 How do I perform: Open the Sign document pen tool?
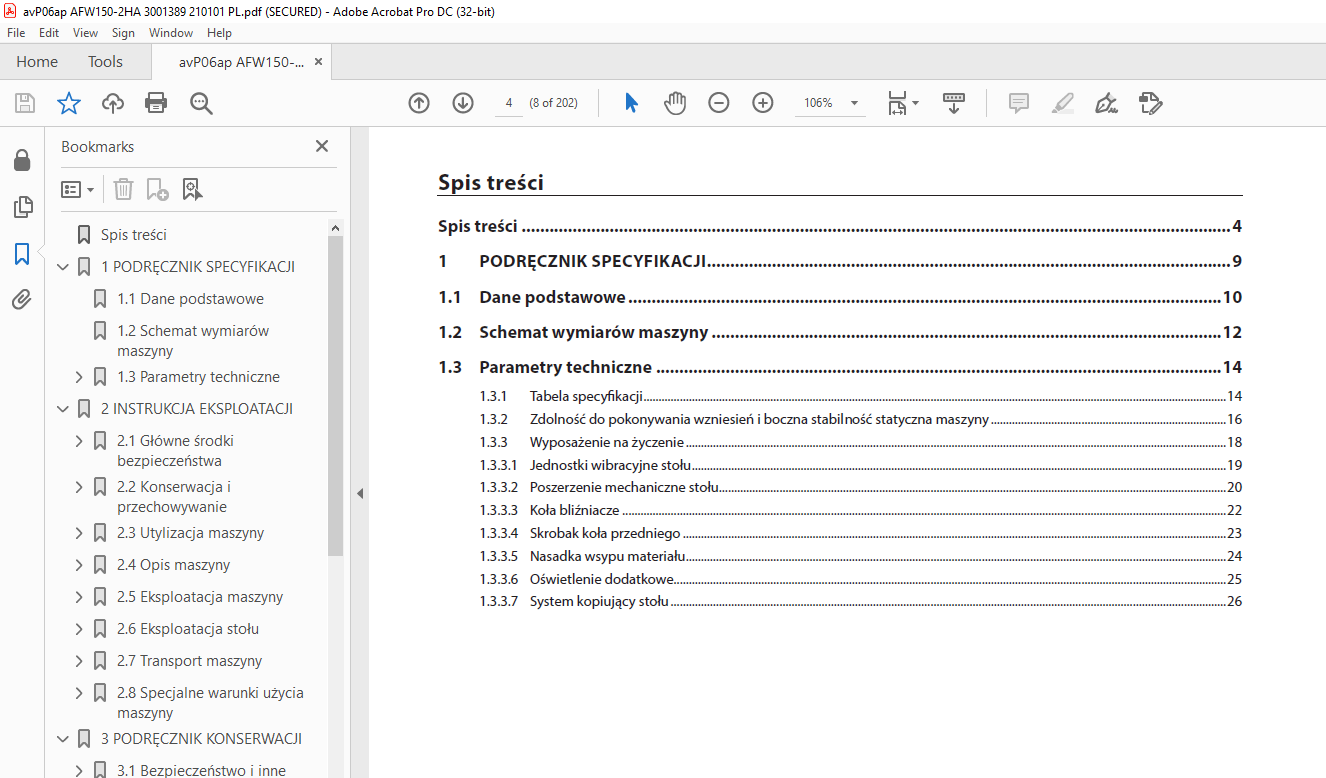(x=1106, y=103)
